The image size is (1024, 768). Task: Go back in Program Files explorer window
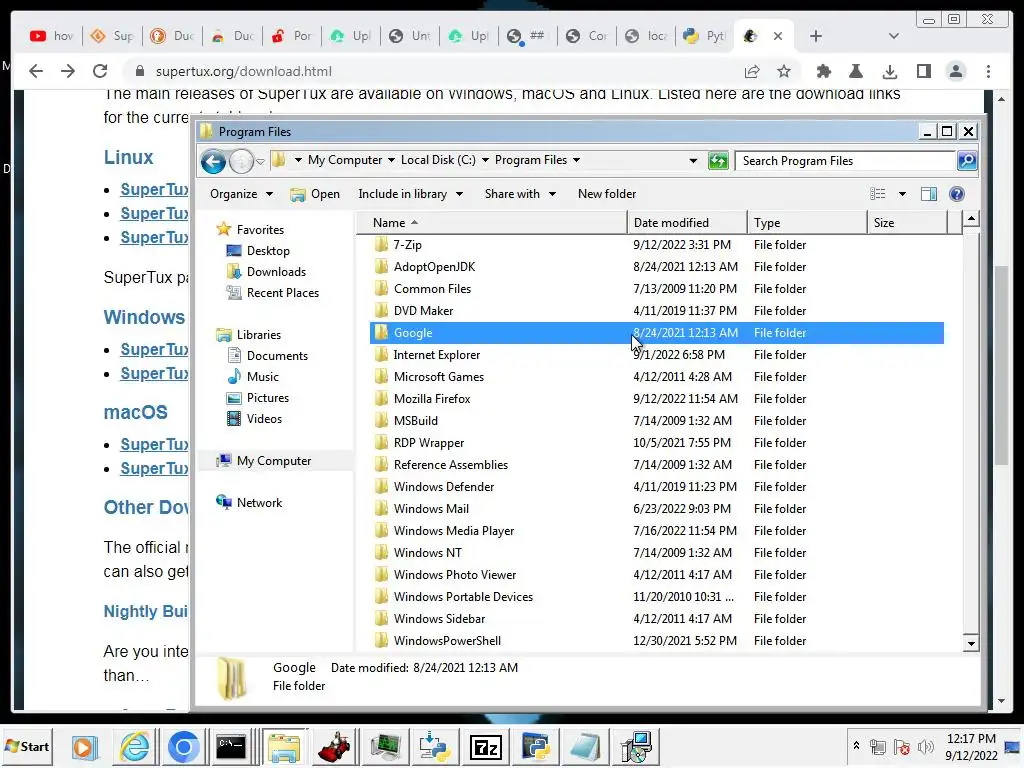click(x=213, y=161)
